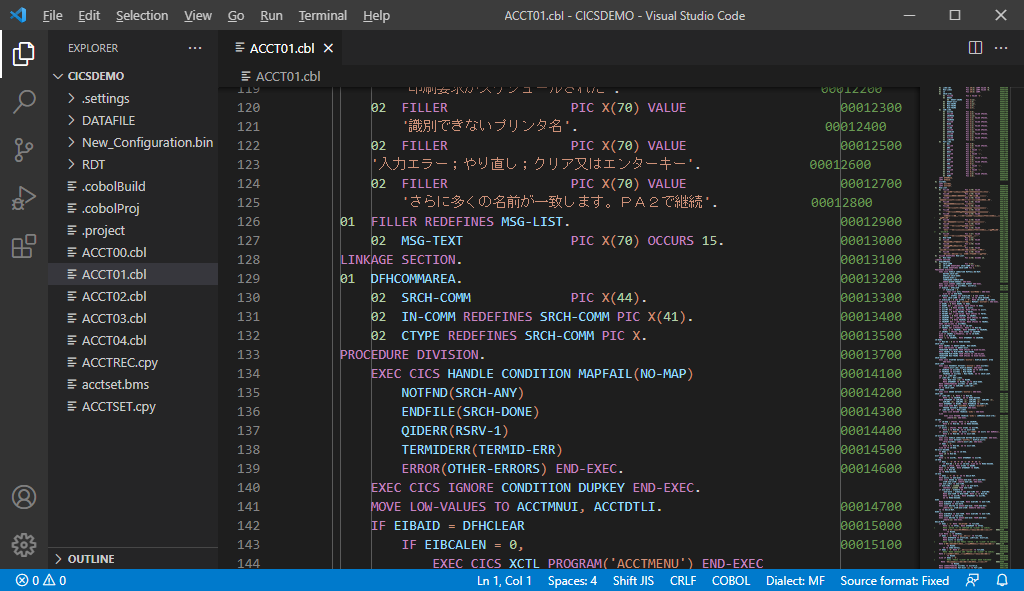Click the feedback icon in status bar
This screenshot has height=591, width=1024.
tap(972, 580)
